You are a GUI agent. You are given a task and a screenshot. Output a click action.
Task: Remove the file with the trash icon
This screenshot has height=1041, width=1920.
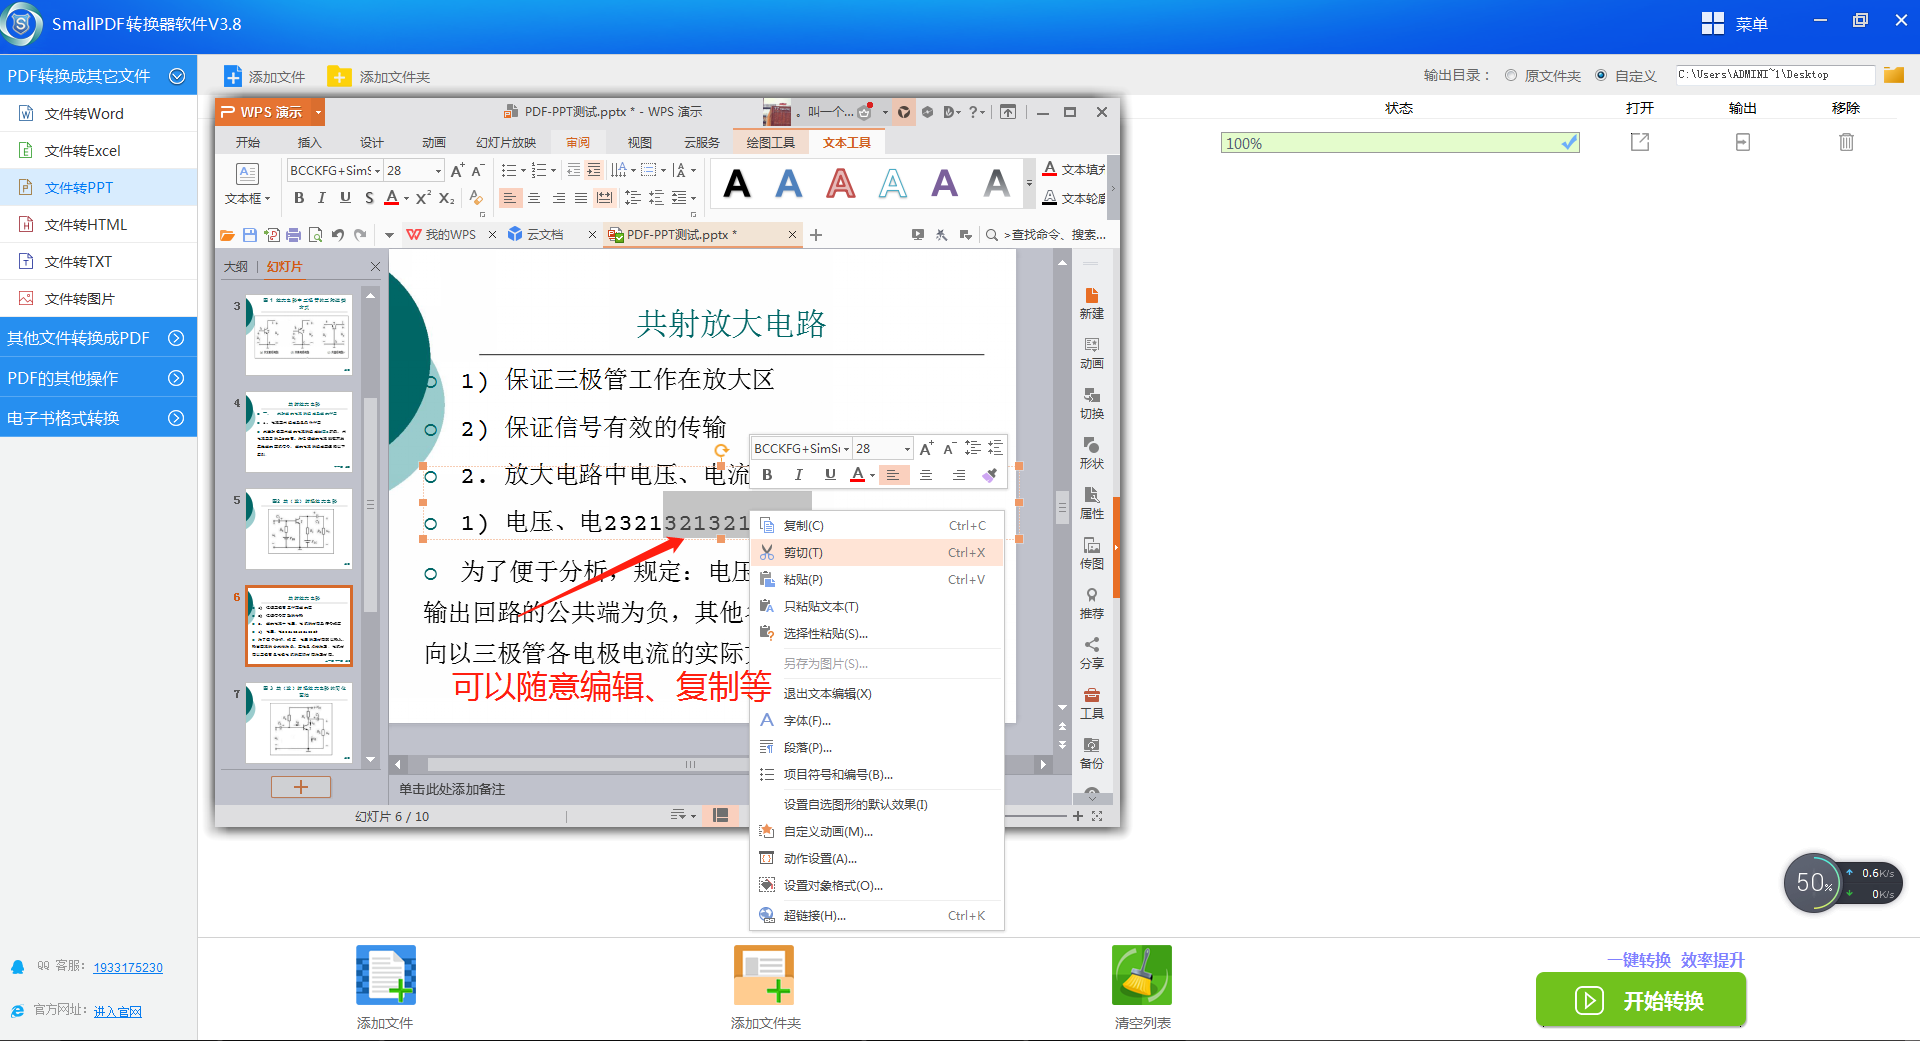point(1846,142)
